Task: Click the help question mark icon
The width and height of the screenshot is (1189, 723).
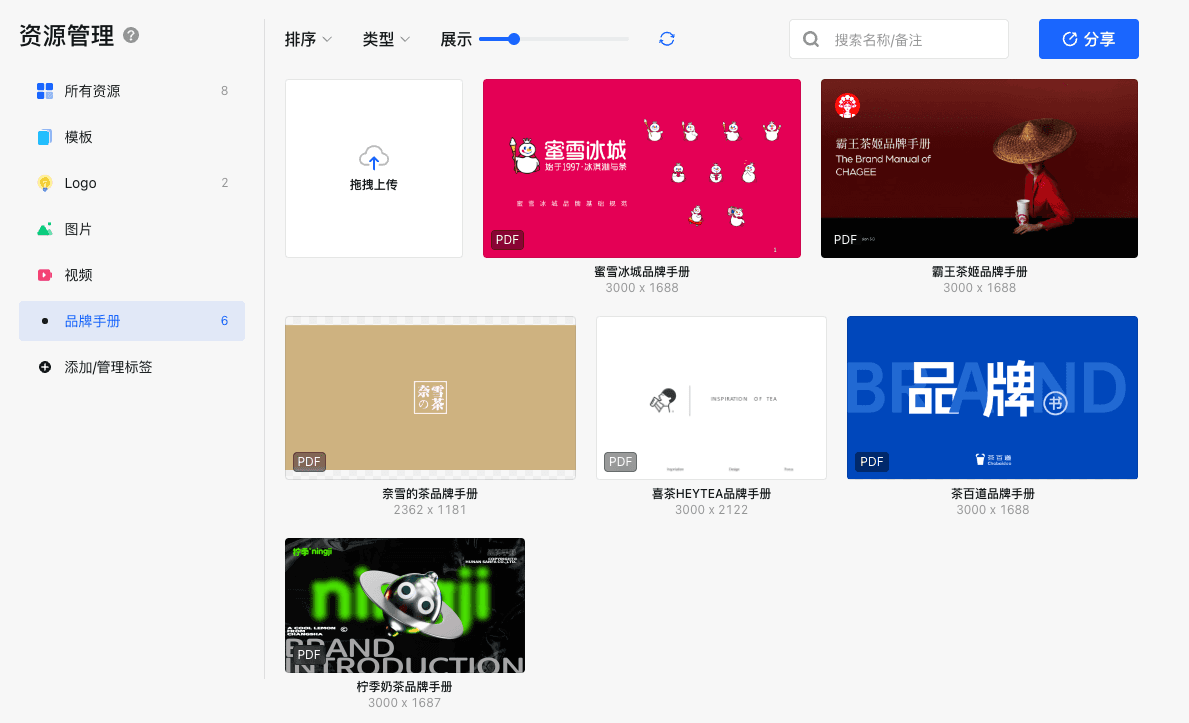Action: 131,35
